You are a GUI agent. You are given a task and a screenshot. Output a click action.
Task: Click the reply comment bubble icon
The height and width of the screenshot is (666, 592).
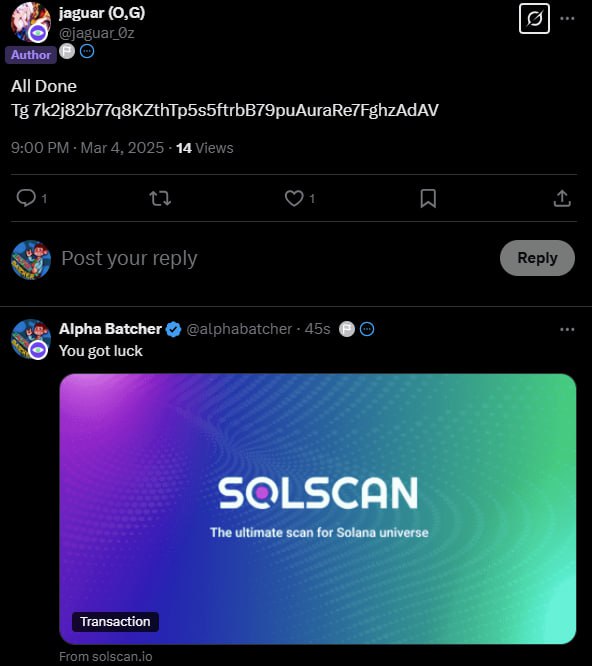(x=26, y=198)
